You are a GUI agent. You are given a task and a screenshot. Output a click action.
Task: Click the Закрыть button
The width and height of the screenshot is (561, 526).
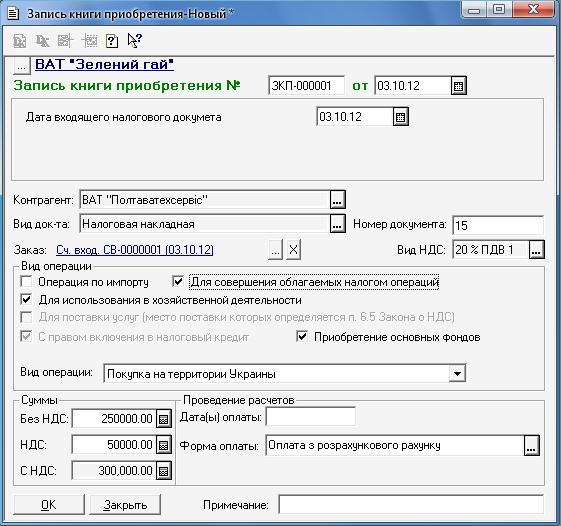coord(125,505)
